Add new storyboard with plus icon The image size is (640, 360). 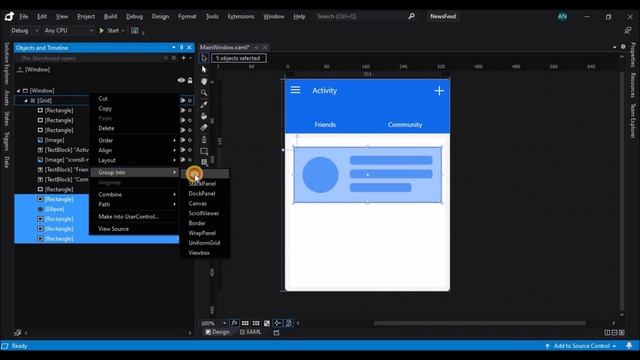[184, 58]
